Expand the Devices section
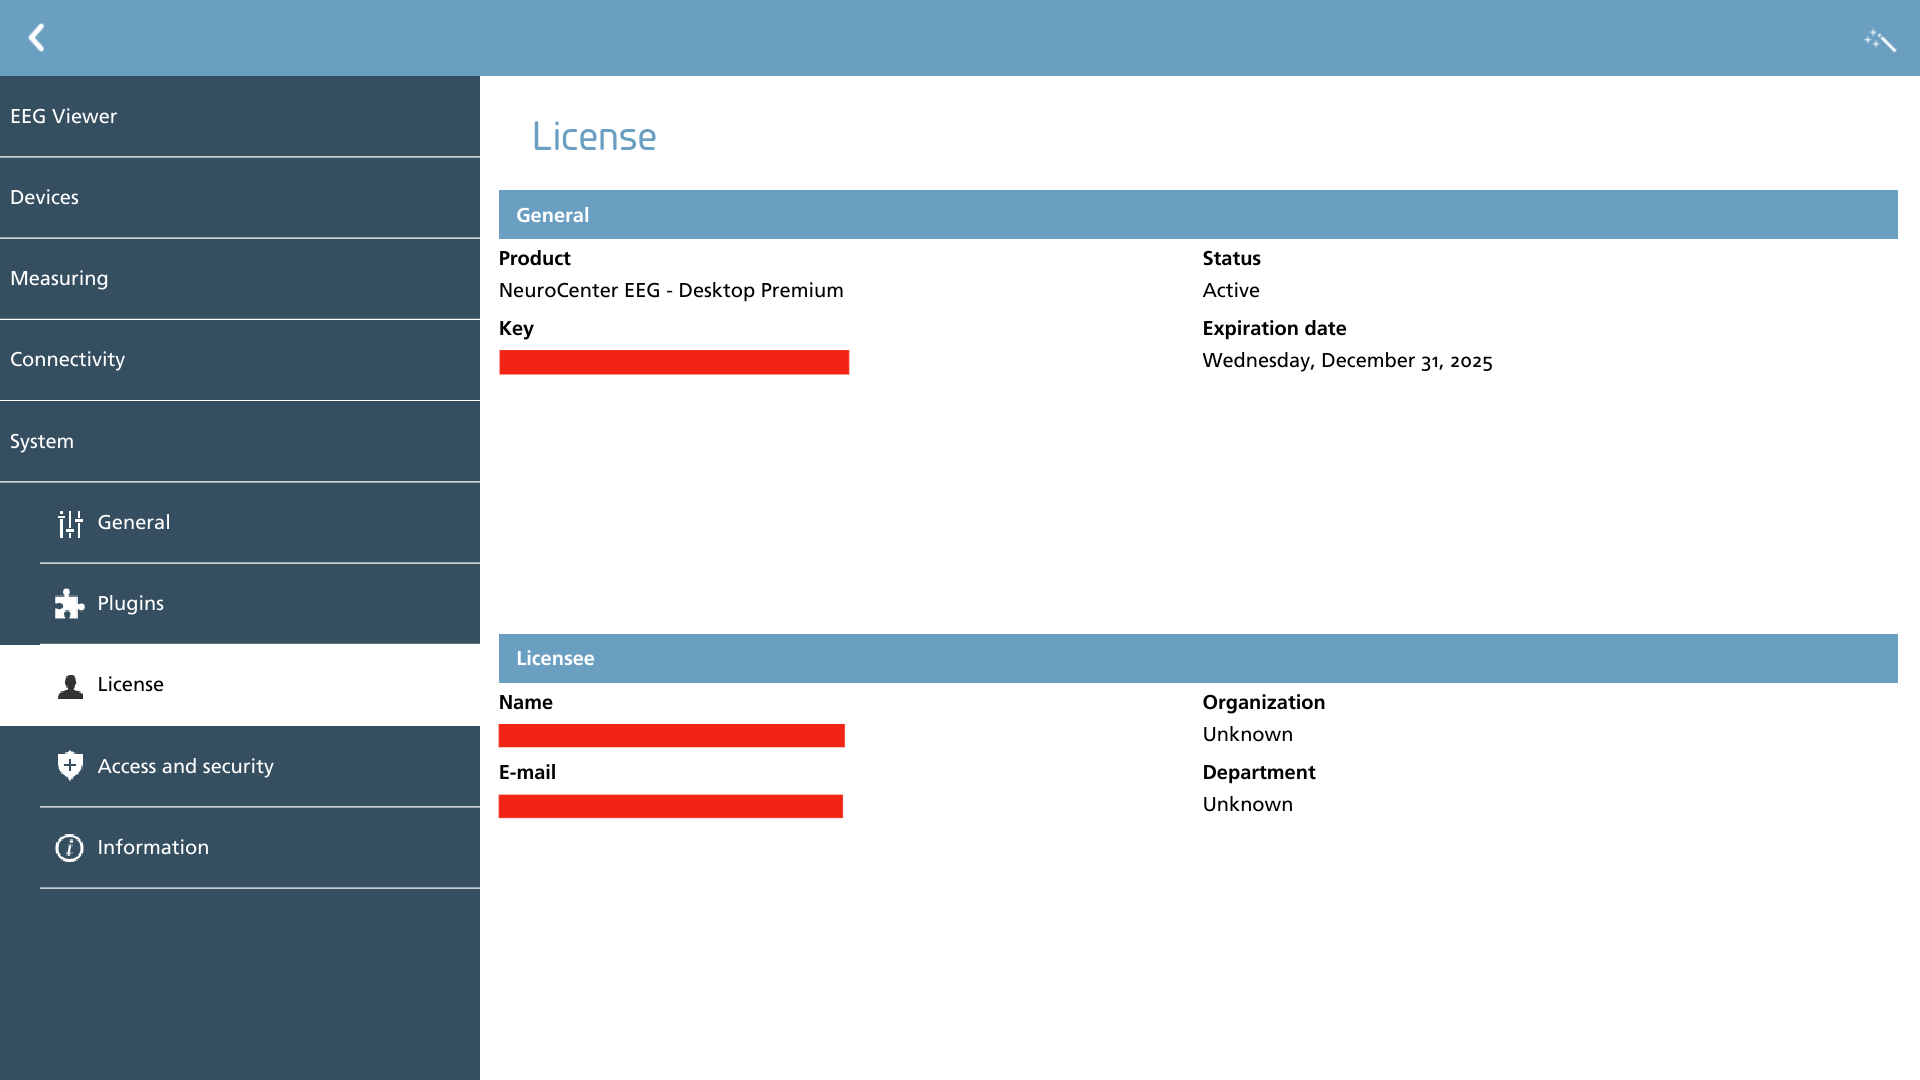Viewport: 1920px width, 1080px height. (x=240, y=198)
